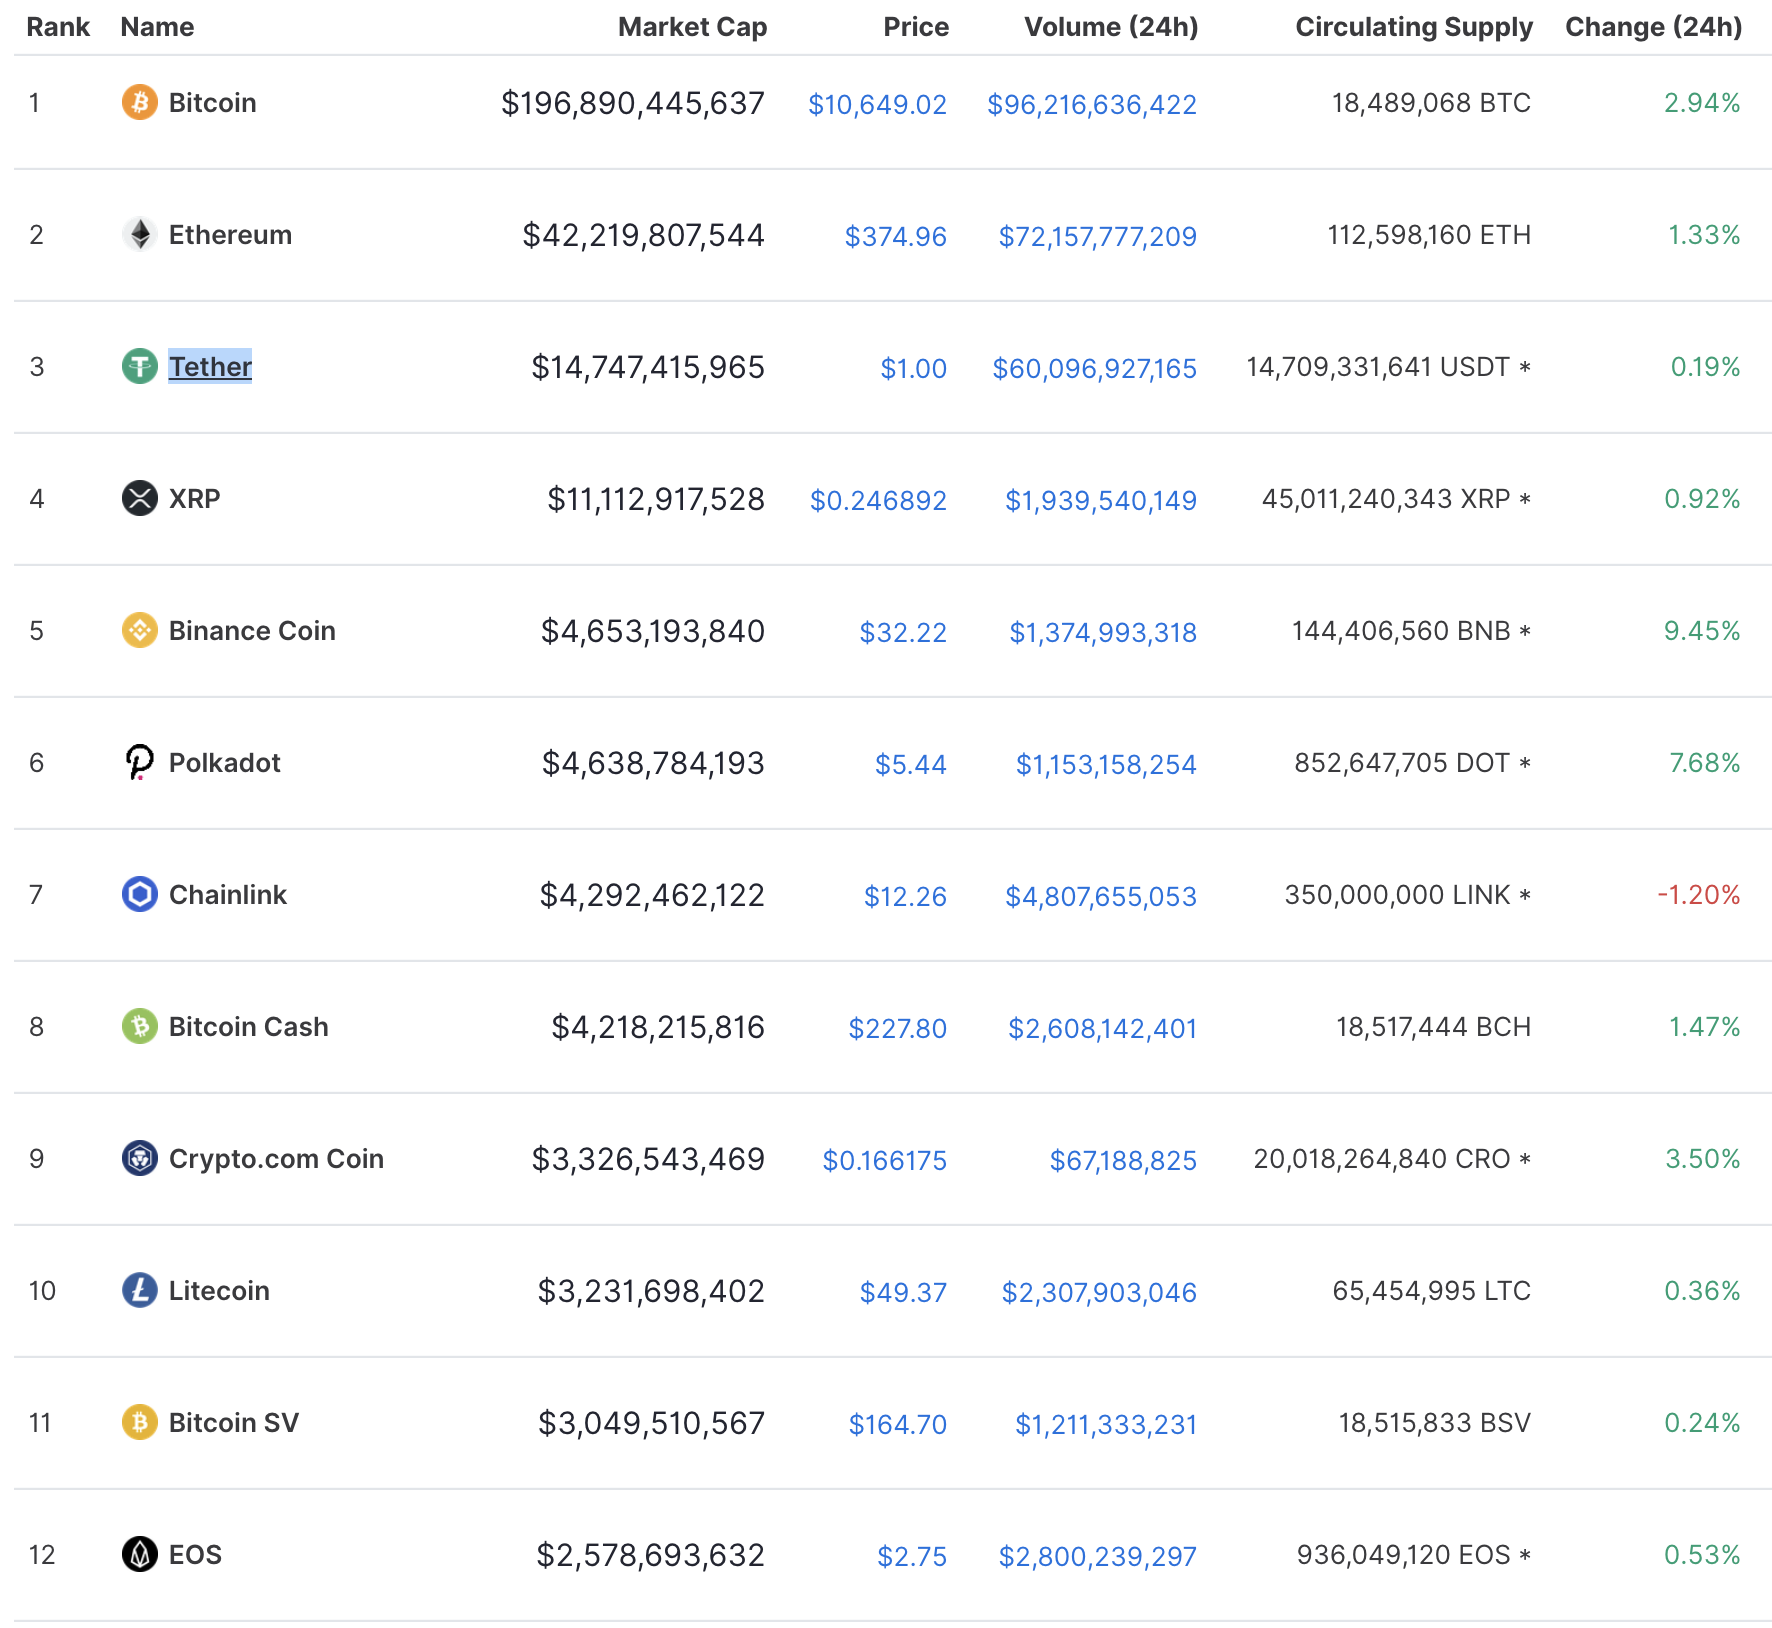
Task: Open the Chainlink name link
Action: coord(227,895)
